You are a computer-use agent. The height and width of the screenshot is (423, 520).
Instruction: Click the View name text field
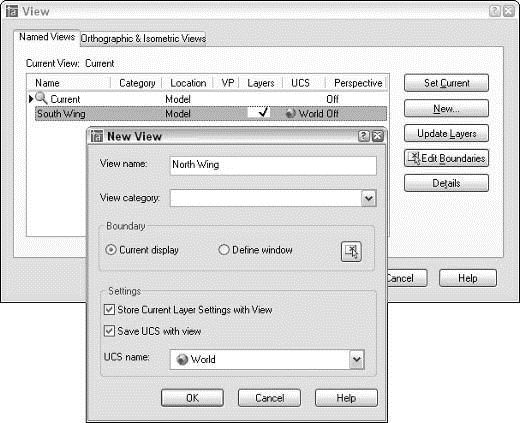tap(273, 165)
